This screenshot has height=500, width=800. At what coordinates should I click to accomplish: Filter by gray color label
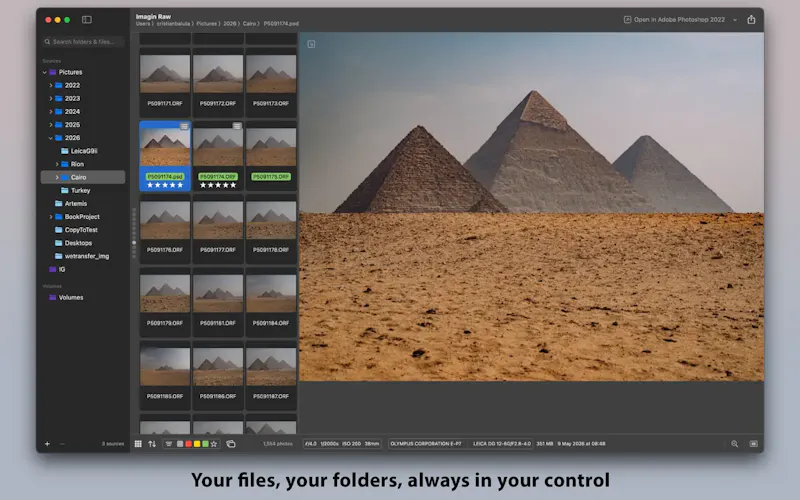(x=180, y=444)
